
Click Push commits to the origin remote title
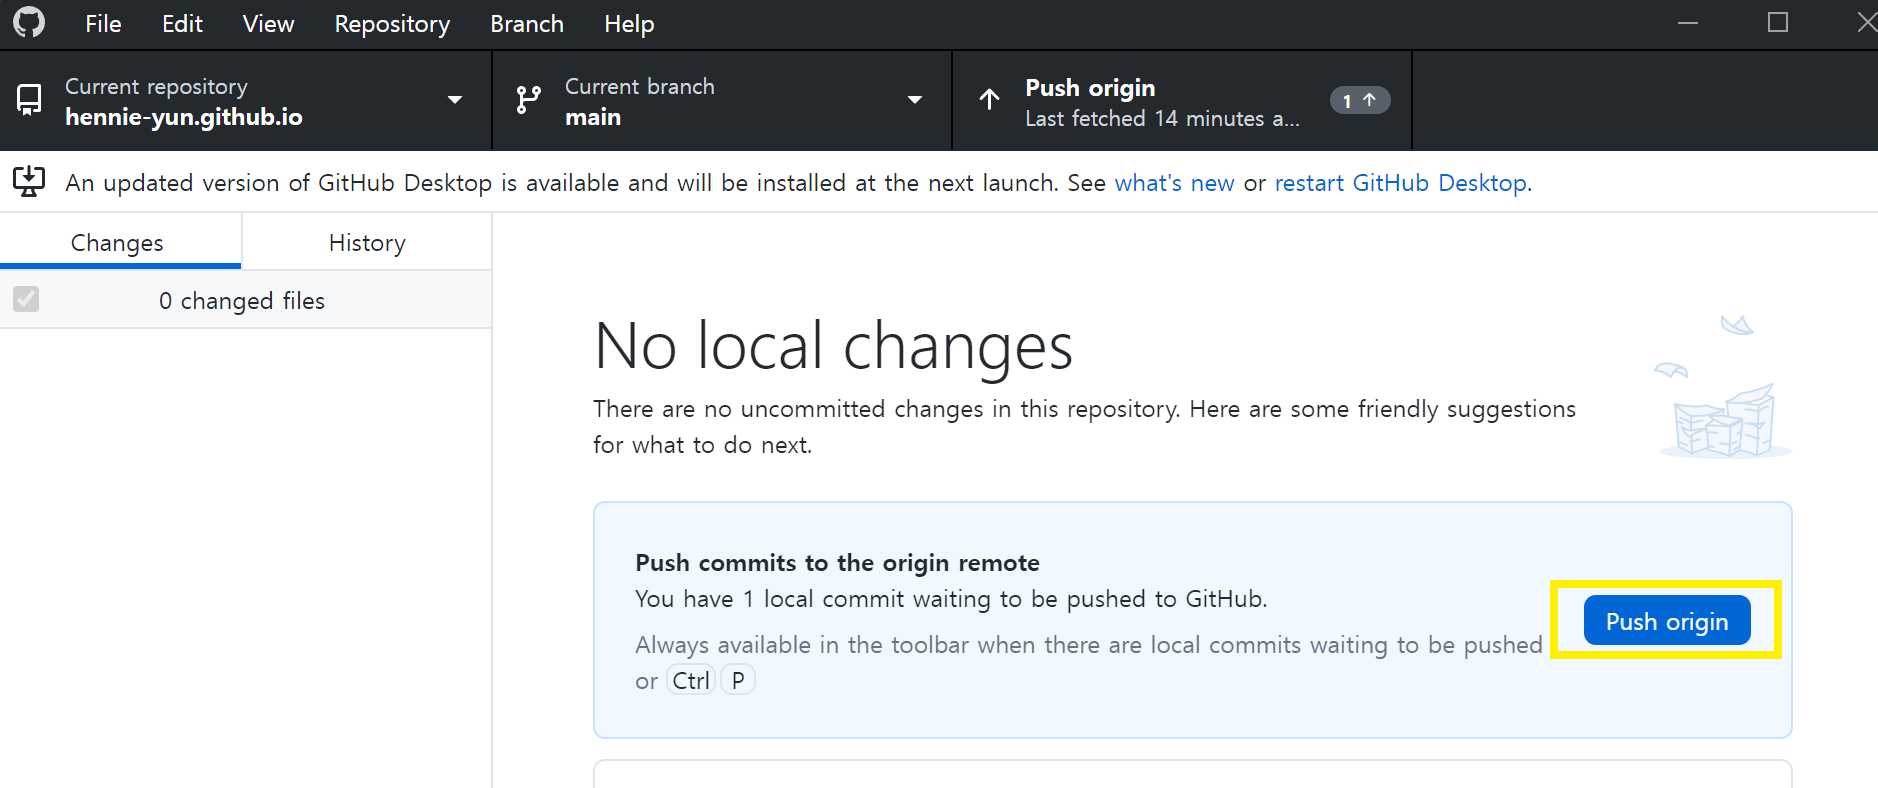(x=837, y=563)
